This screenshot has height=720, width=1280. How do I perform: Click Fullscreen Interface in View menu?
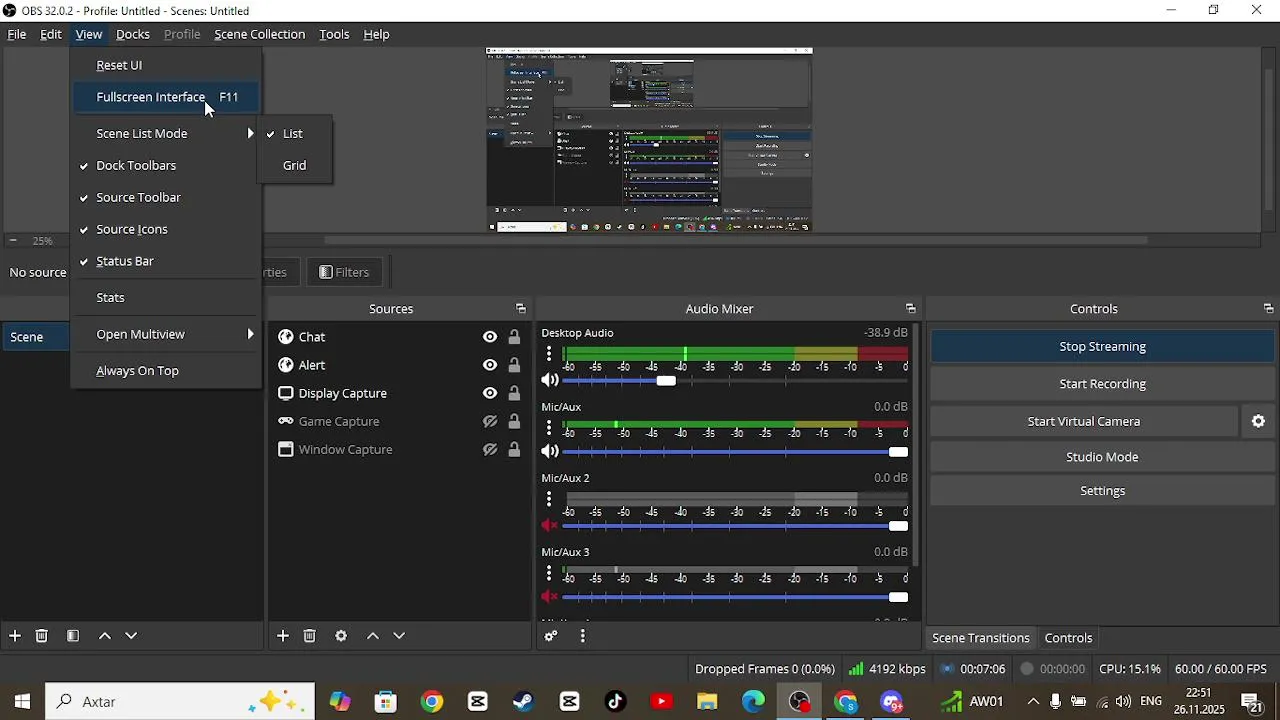coord(166,97)
